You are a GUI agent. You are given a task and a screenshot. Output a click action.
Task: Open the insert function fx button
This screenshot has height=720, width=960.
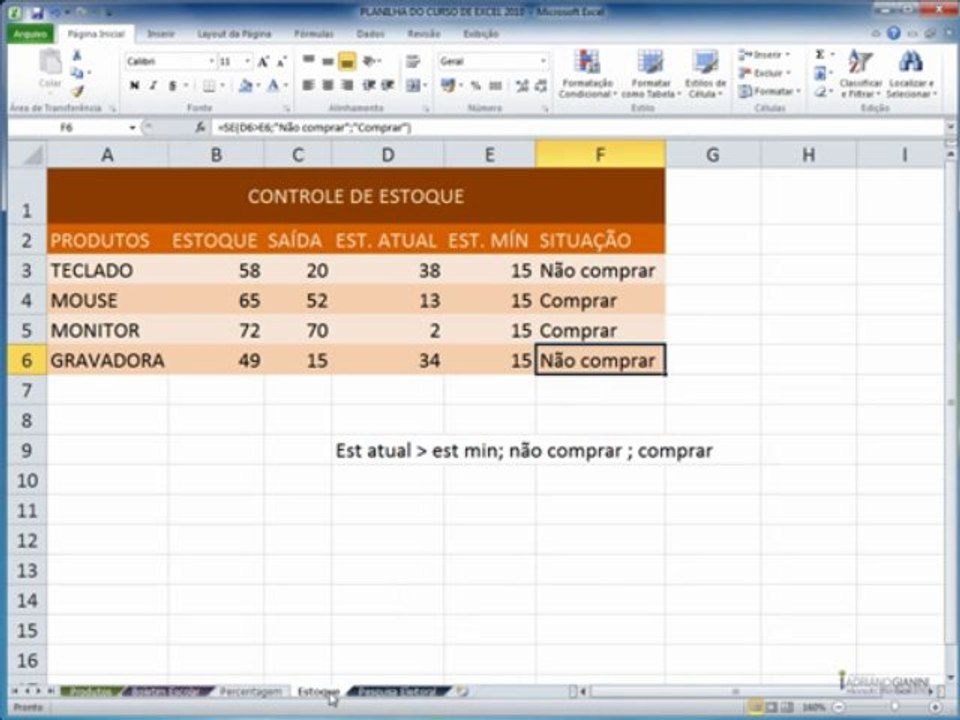click(200, 127)
